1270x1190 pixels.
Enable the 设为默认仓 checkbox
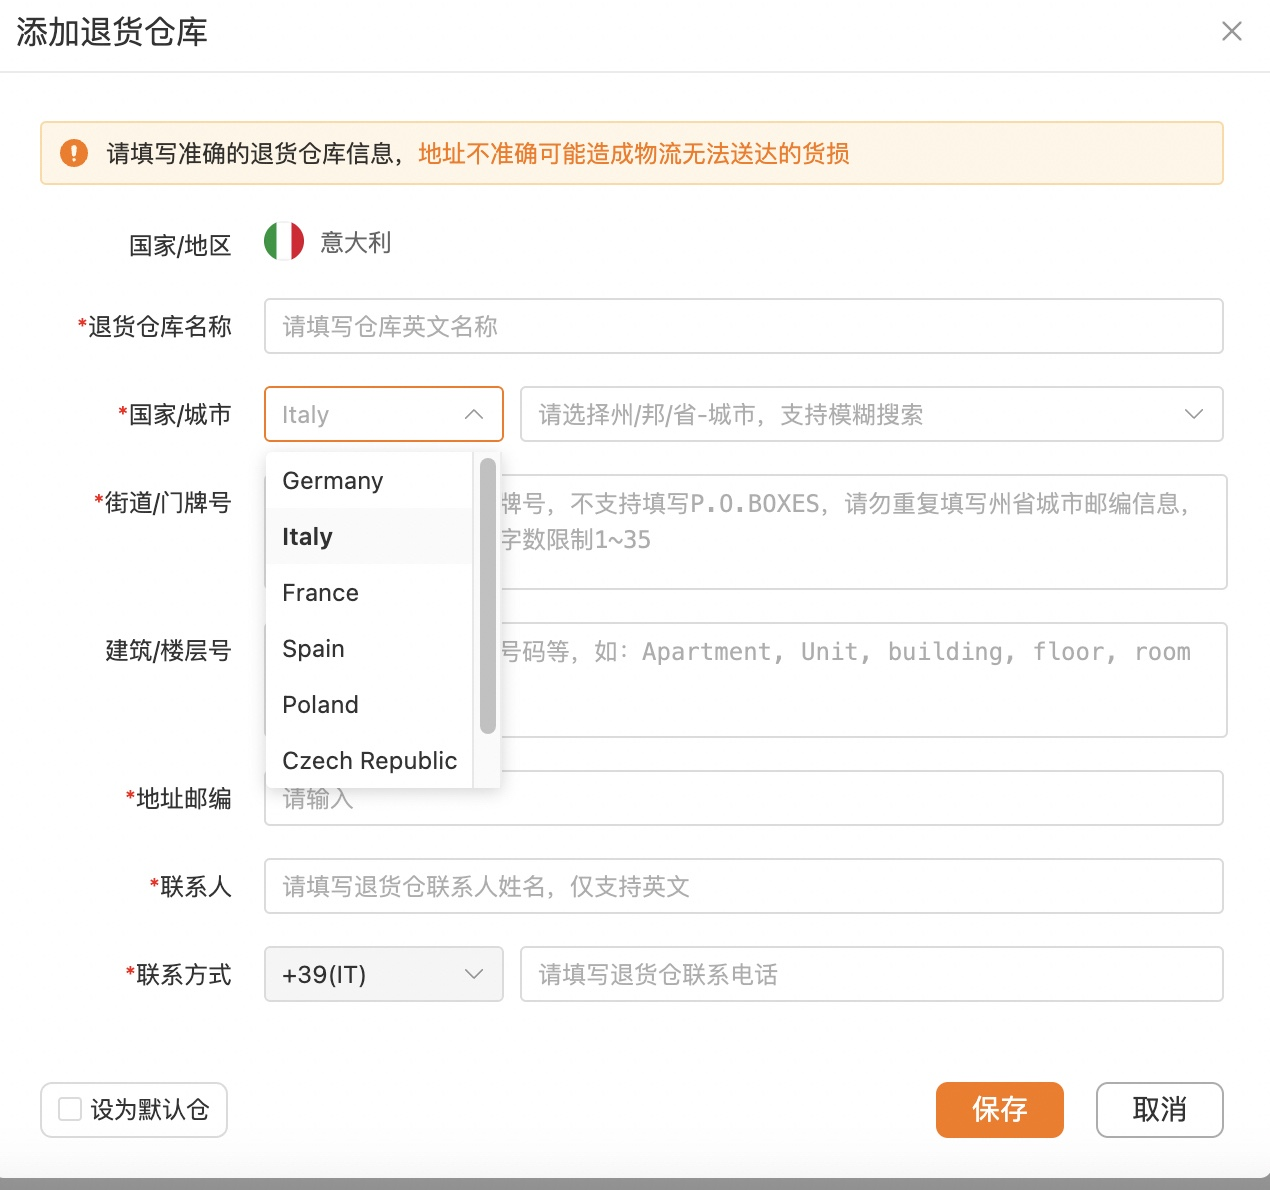pos(70,1109)
